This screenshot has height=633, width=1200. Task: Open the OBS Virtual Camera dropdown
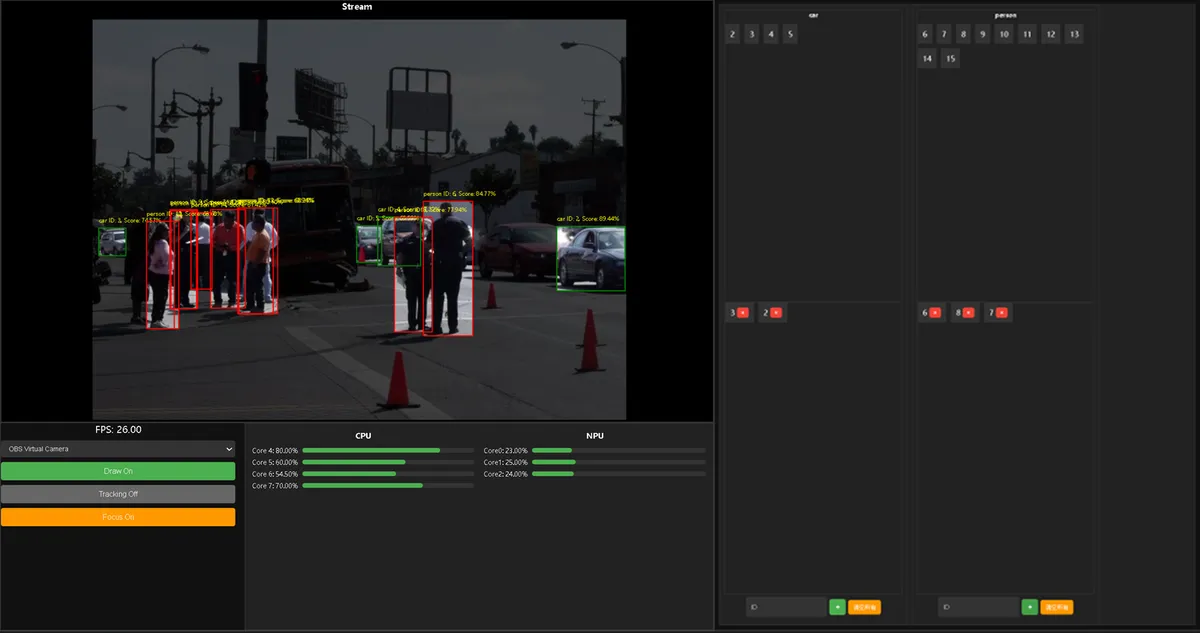click(118, 449)
